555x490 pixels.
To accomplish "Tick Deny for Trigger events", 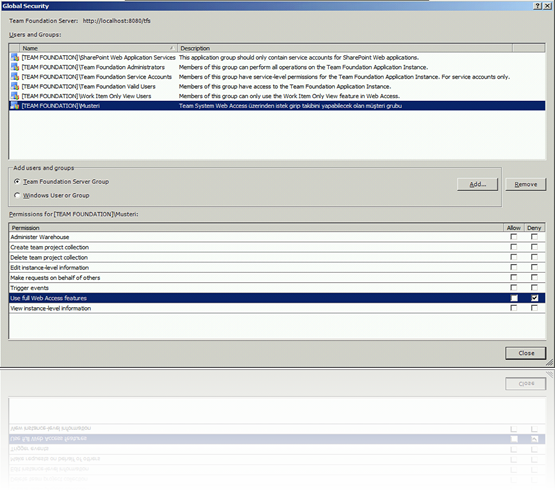I will [534, 287].
